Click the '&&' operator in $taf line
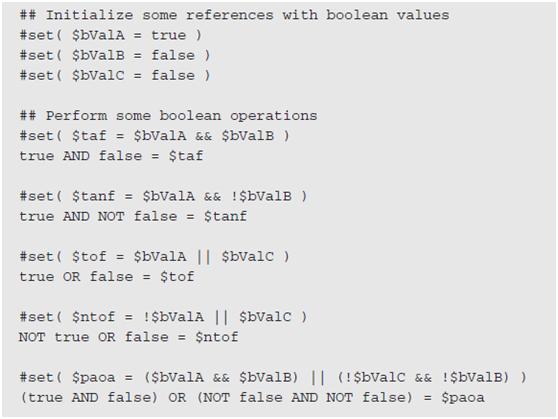558x419 pixels. (204, 136)
